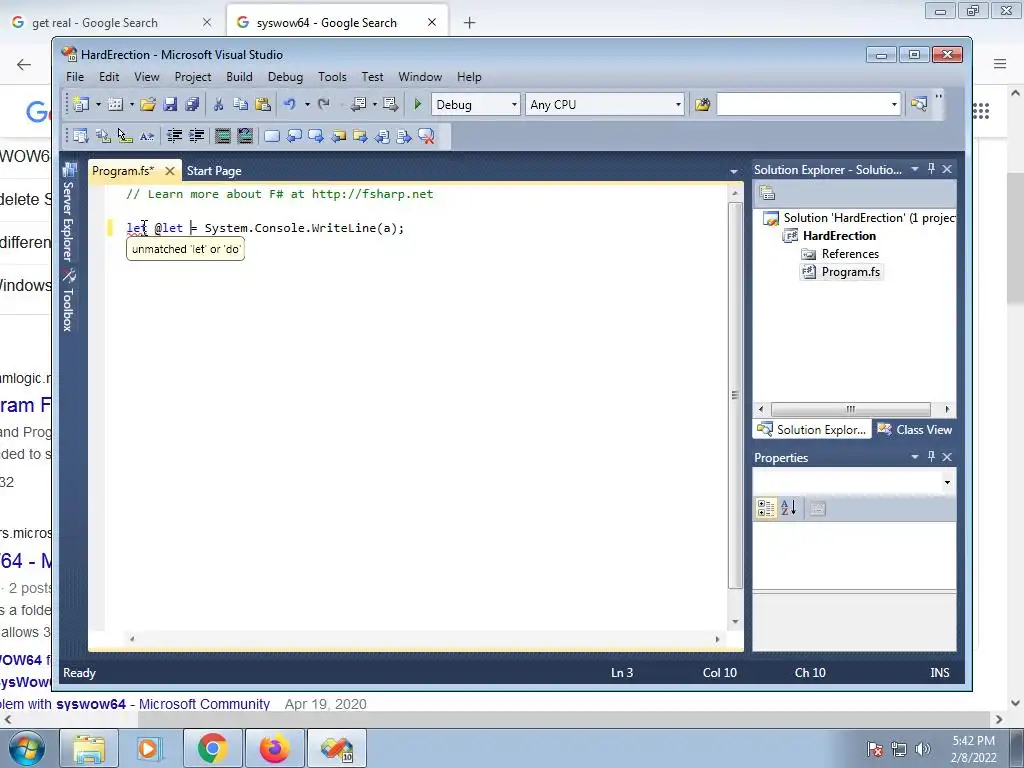Select the Solution 'HardErection' root node
The height and width of the screenshot is (768, 1024).
pos(869,217)
